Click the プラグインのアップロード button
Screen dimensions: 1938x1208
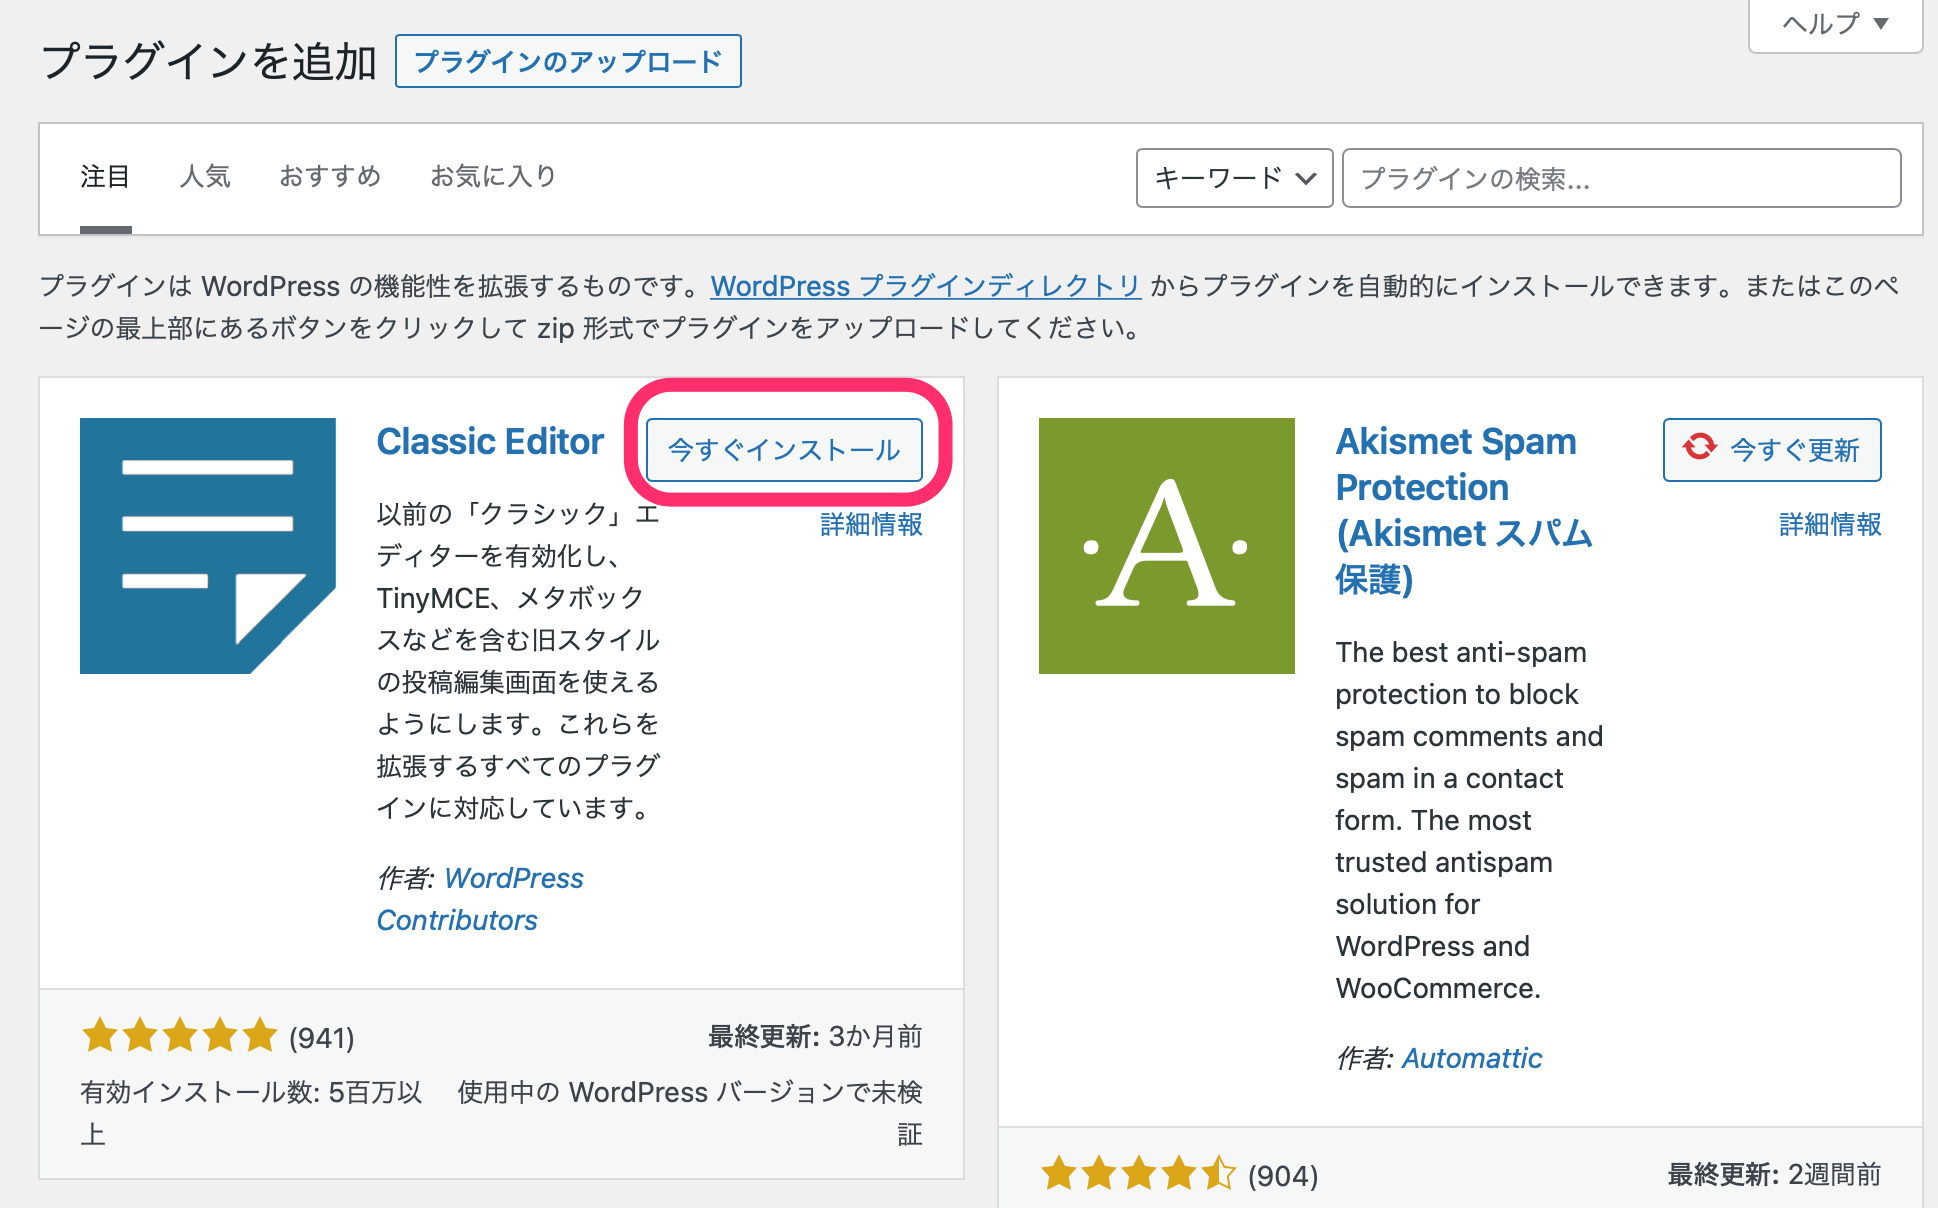point(568,62)
